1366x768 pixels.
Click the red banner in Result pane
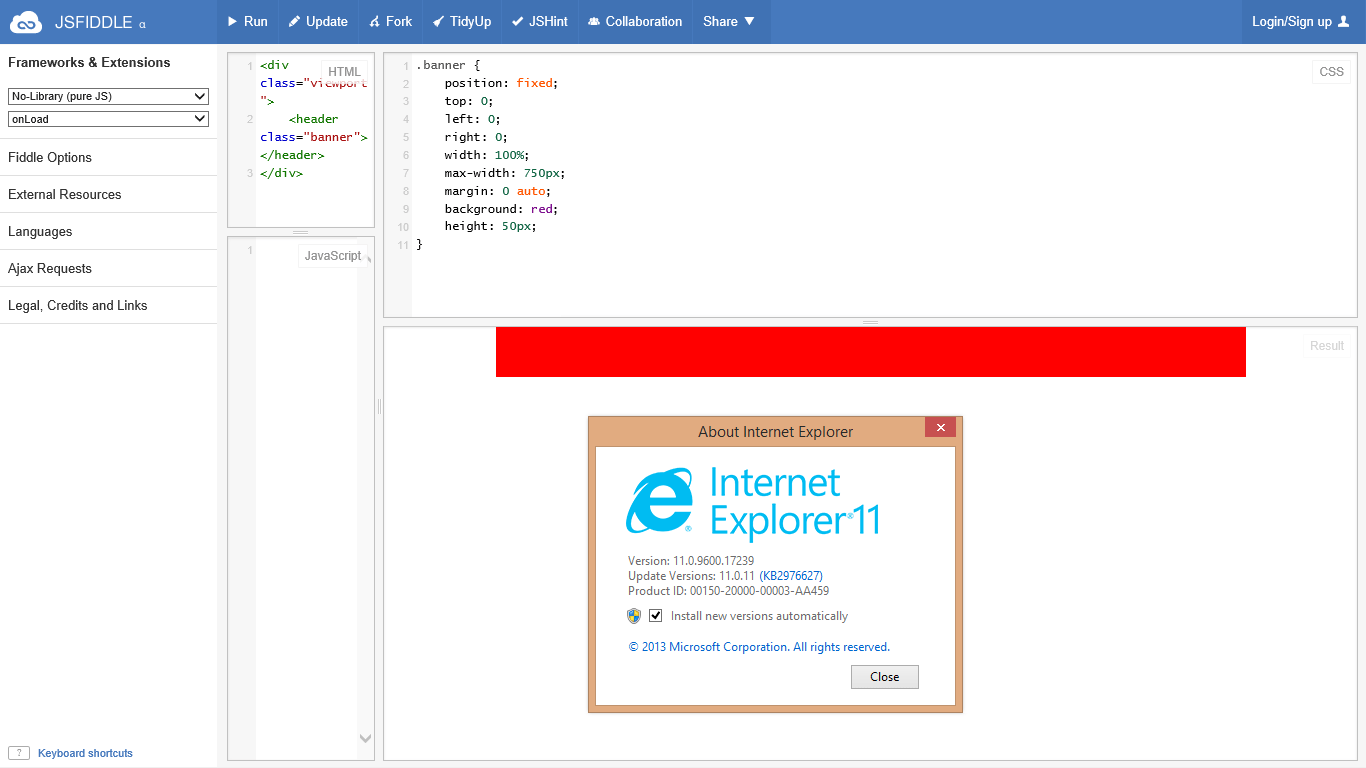[x=871, y=352]
